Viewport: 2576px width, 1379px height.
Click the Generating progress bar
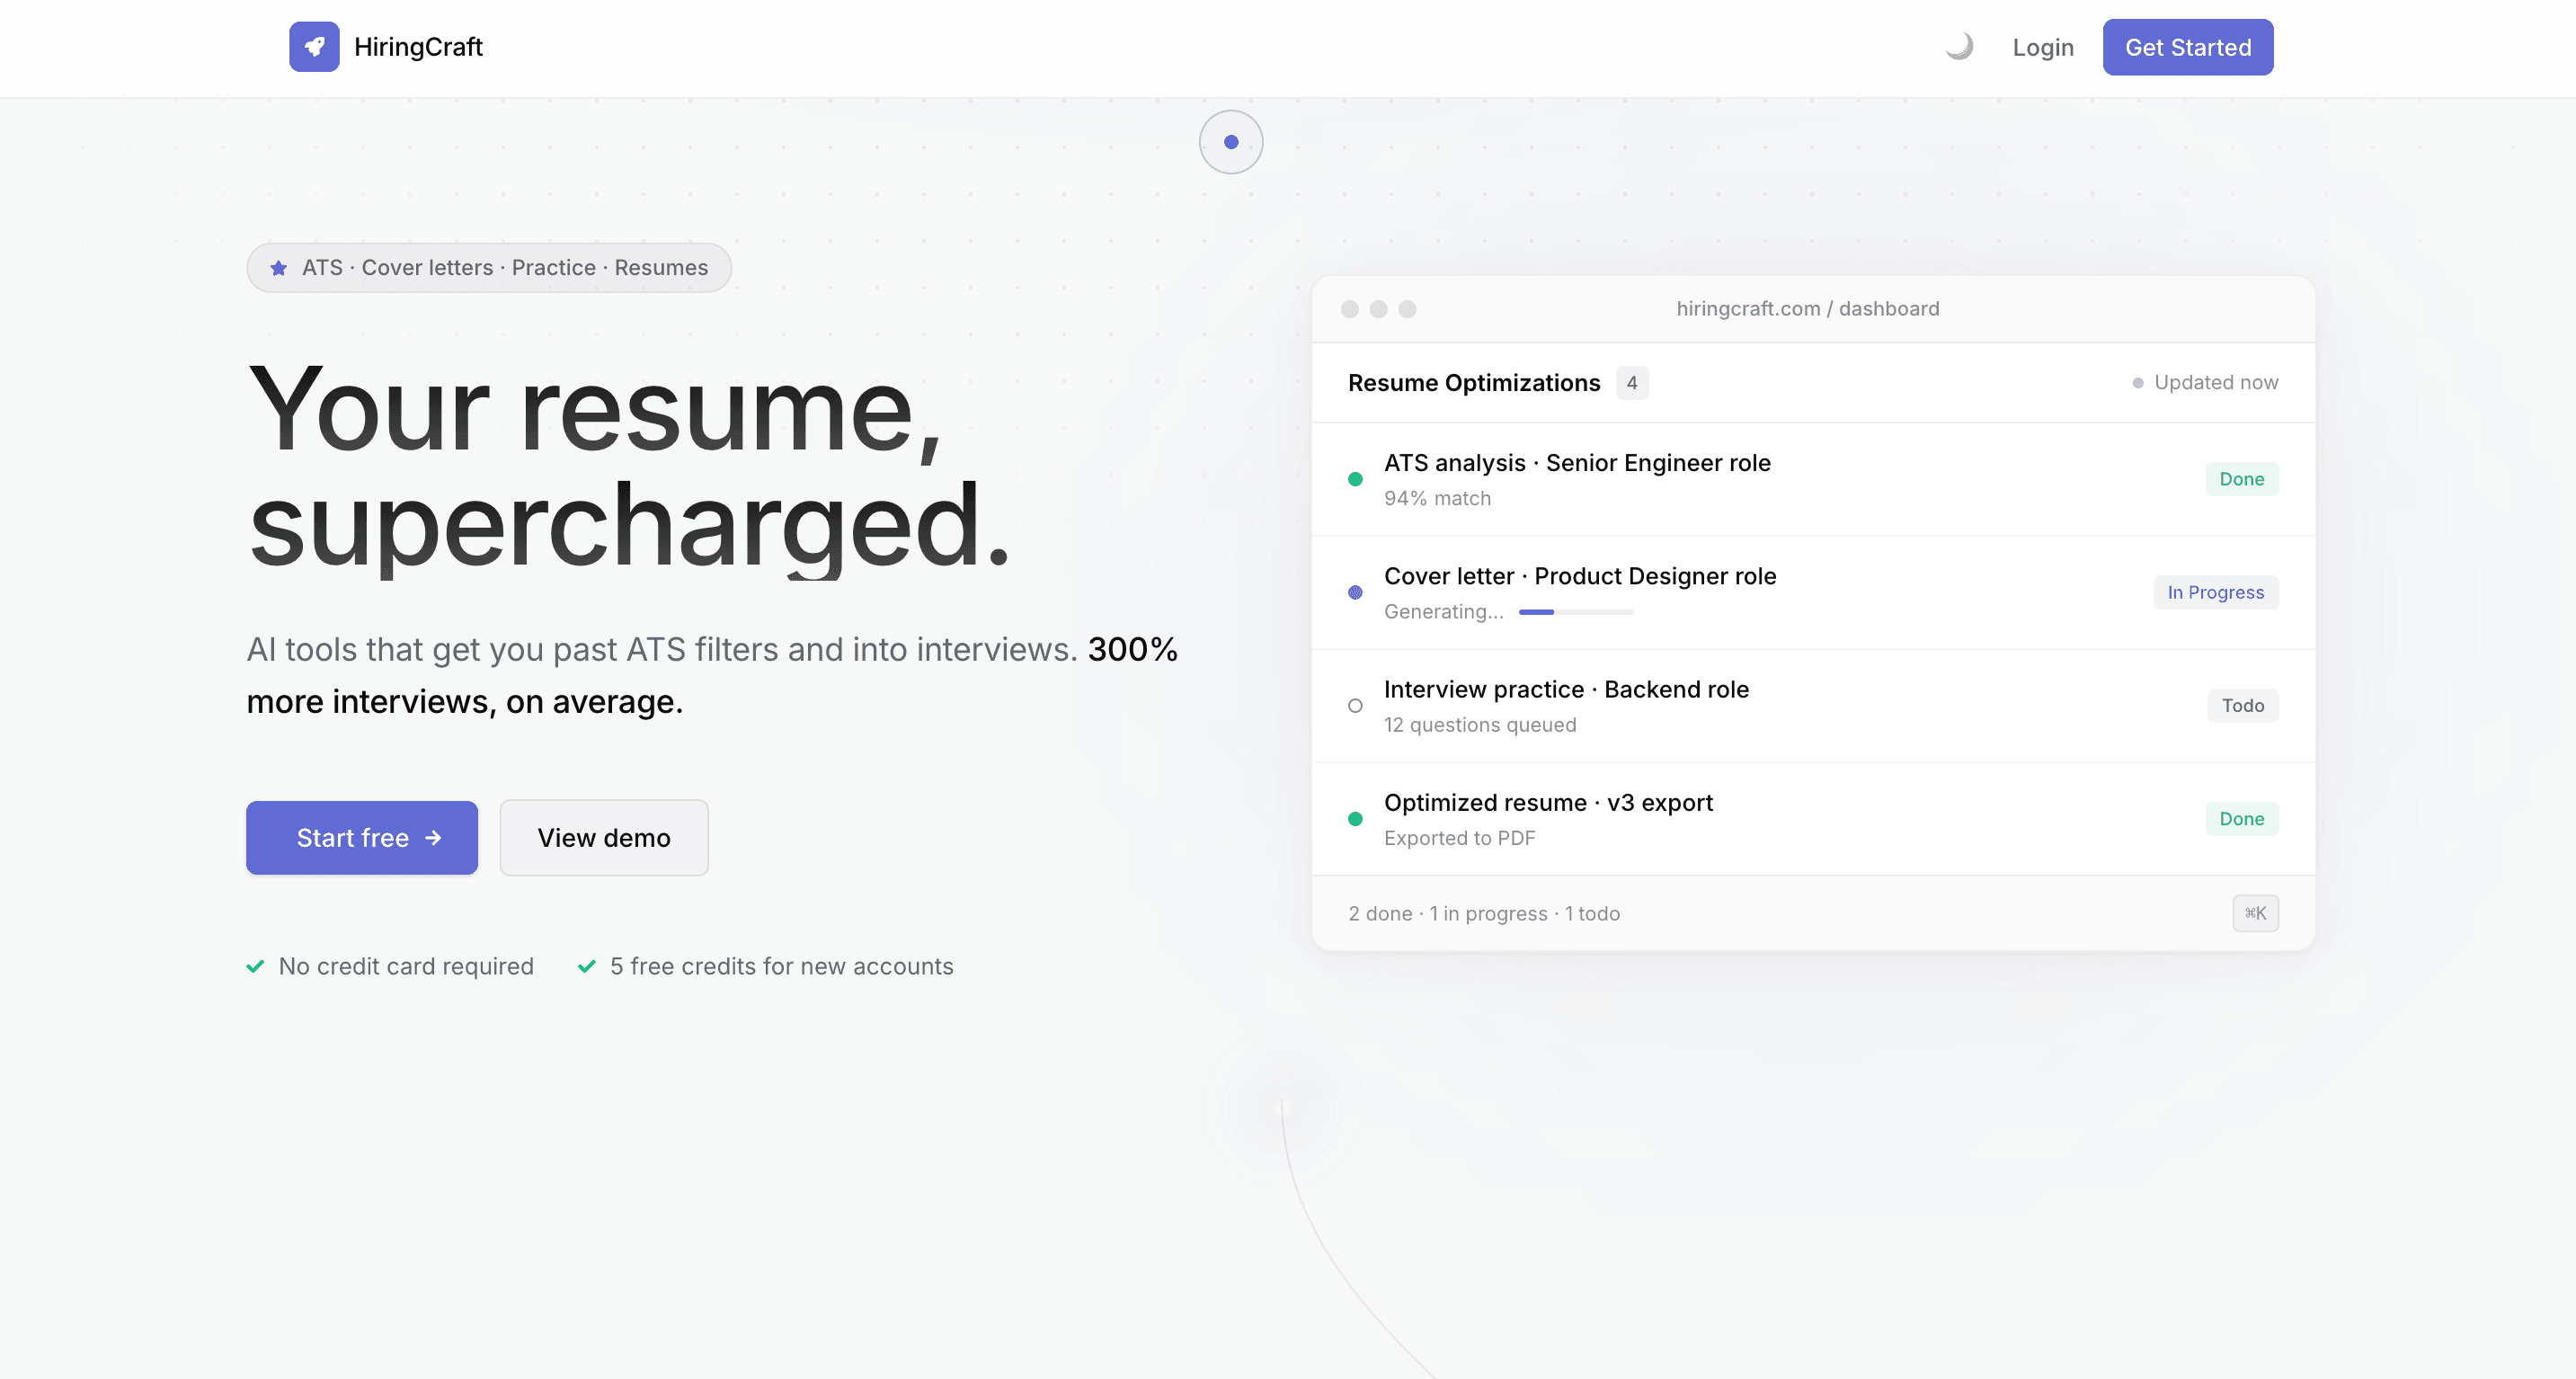pyautogui.click(x=1576, y=612)
